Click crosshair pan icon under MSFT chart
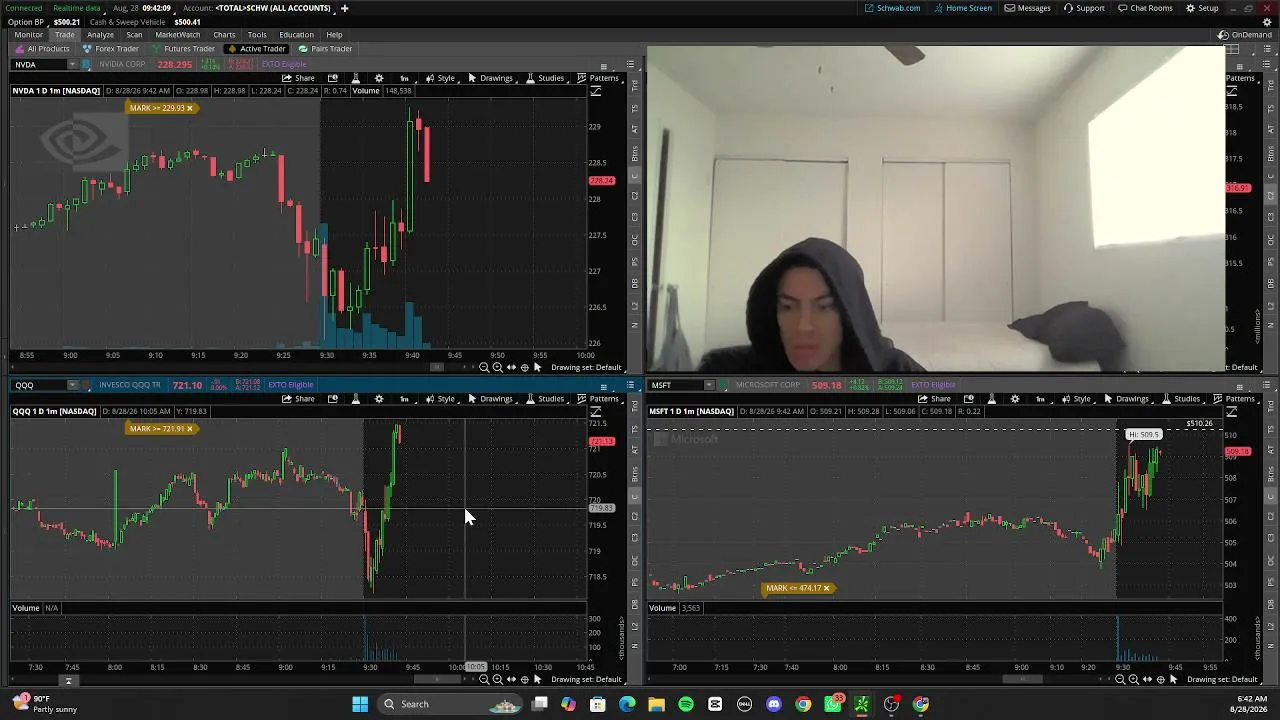 [1161, 679]
